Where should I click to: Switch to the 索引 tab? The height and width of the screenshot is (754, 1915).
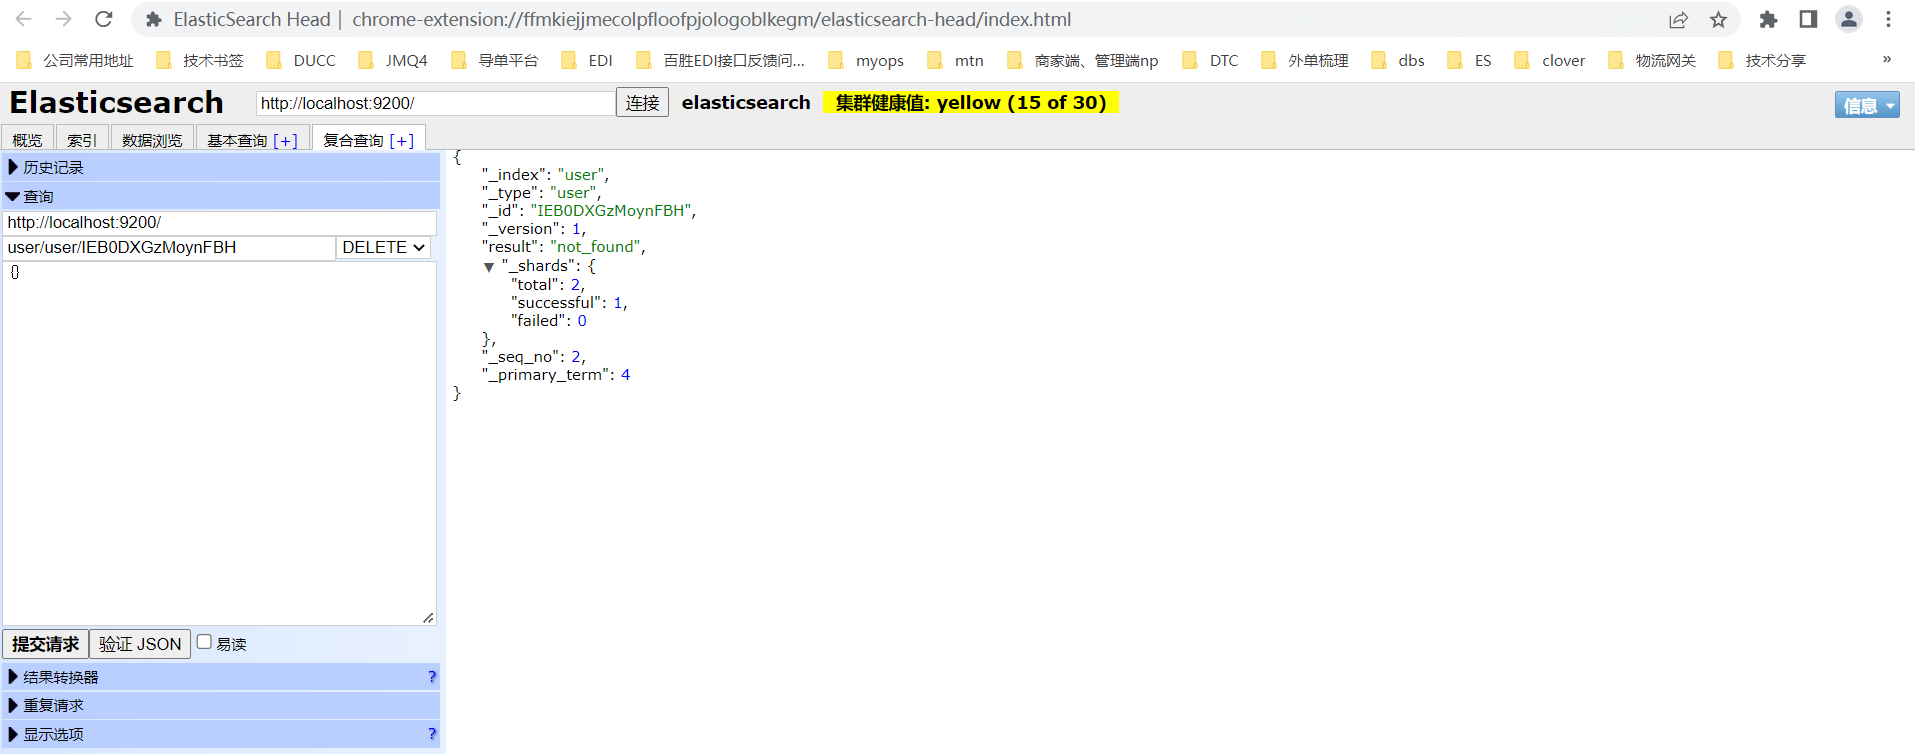coord(81,140)
